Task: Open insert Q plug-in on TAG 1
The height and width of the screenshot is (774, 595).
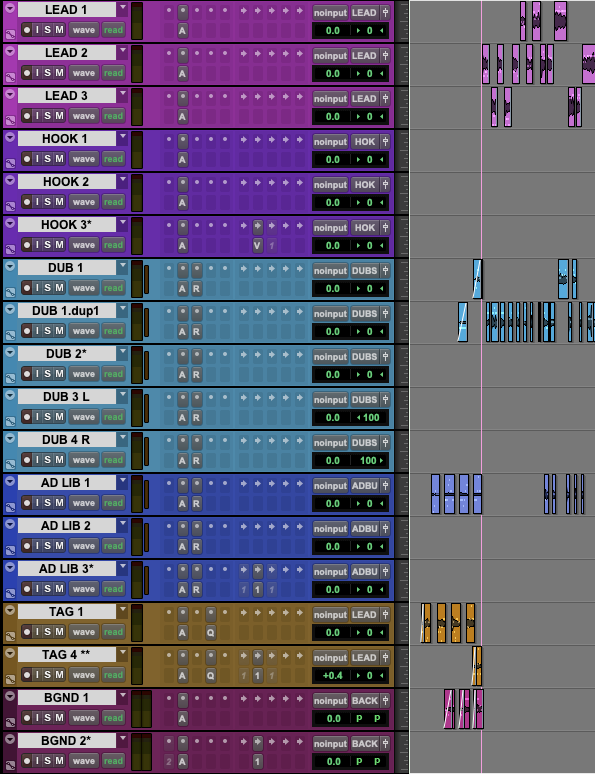Action: 211,633
